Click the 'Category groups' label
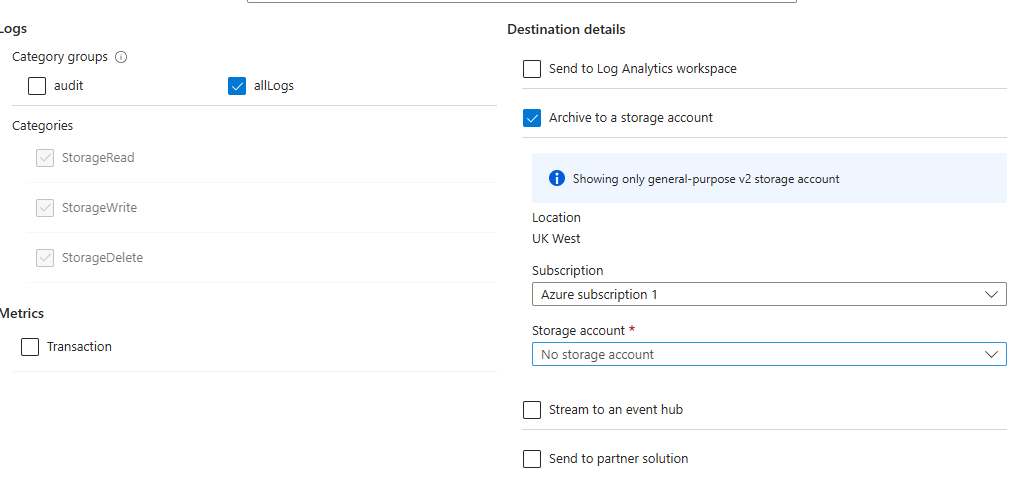Screen dimensions: 1021x478 point(60,57)
